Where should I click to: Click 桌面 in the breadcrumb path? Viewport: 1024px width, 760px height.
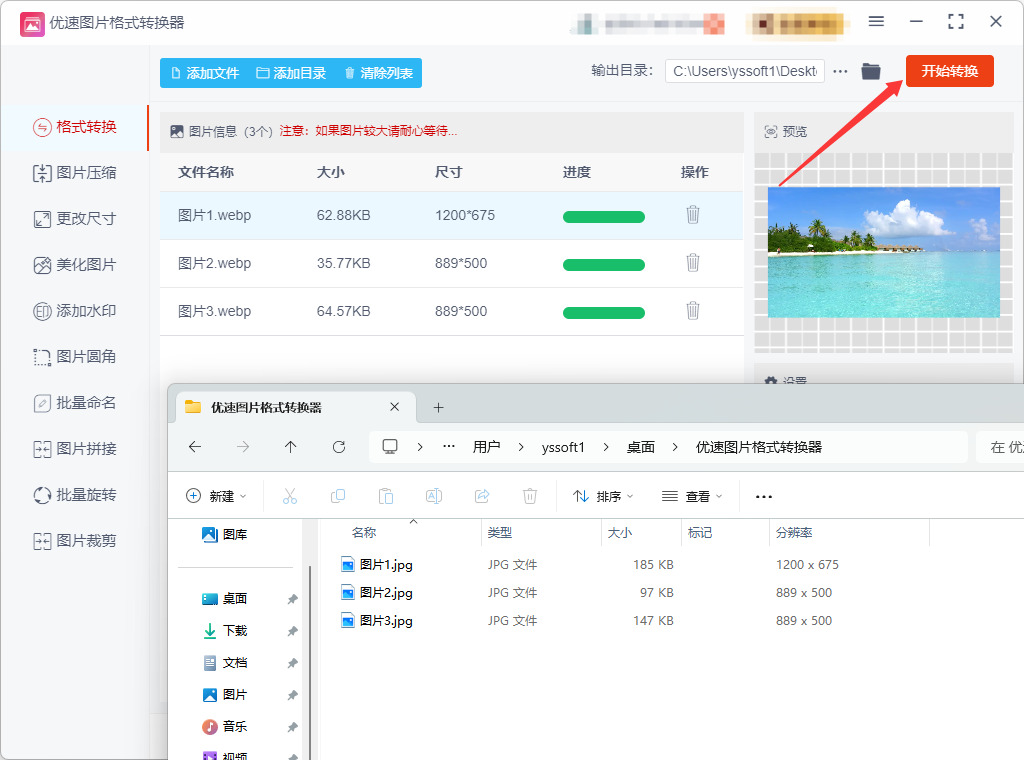click(641, 447)
